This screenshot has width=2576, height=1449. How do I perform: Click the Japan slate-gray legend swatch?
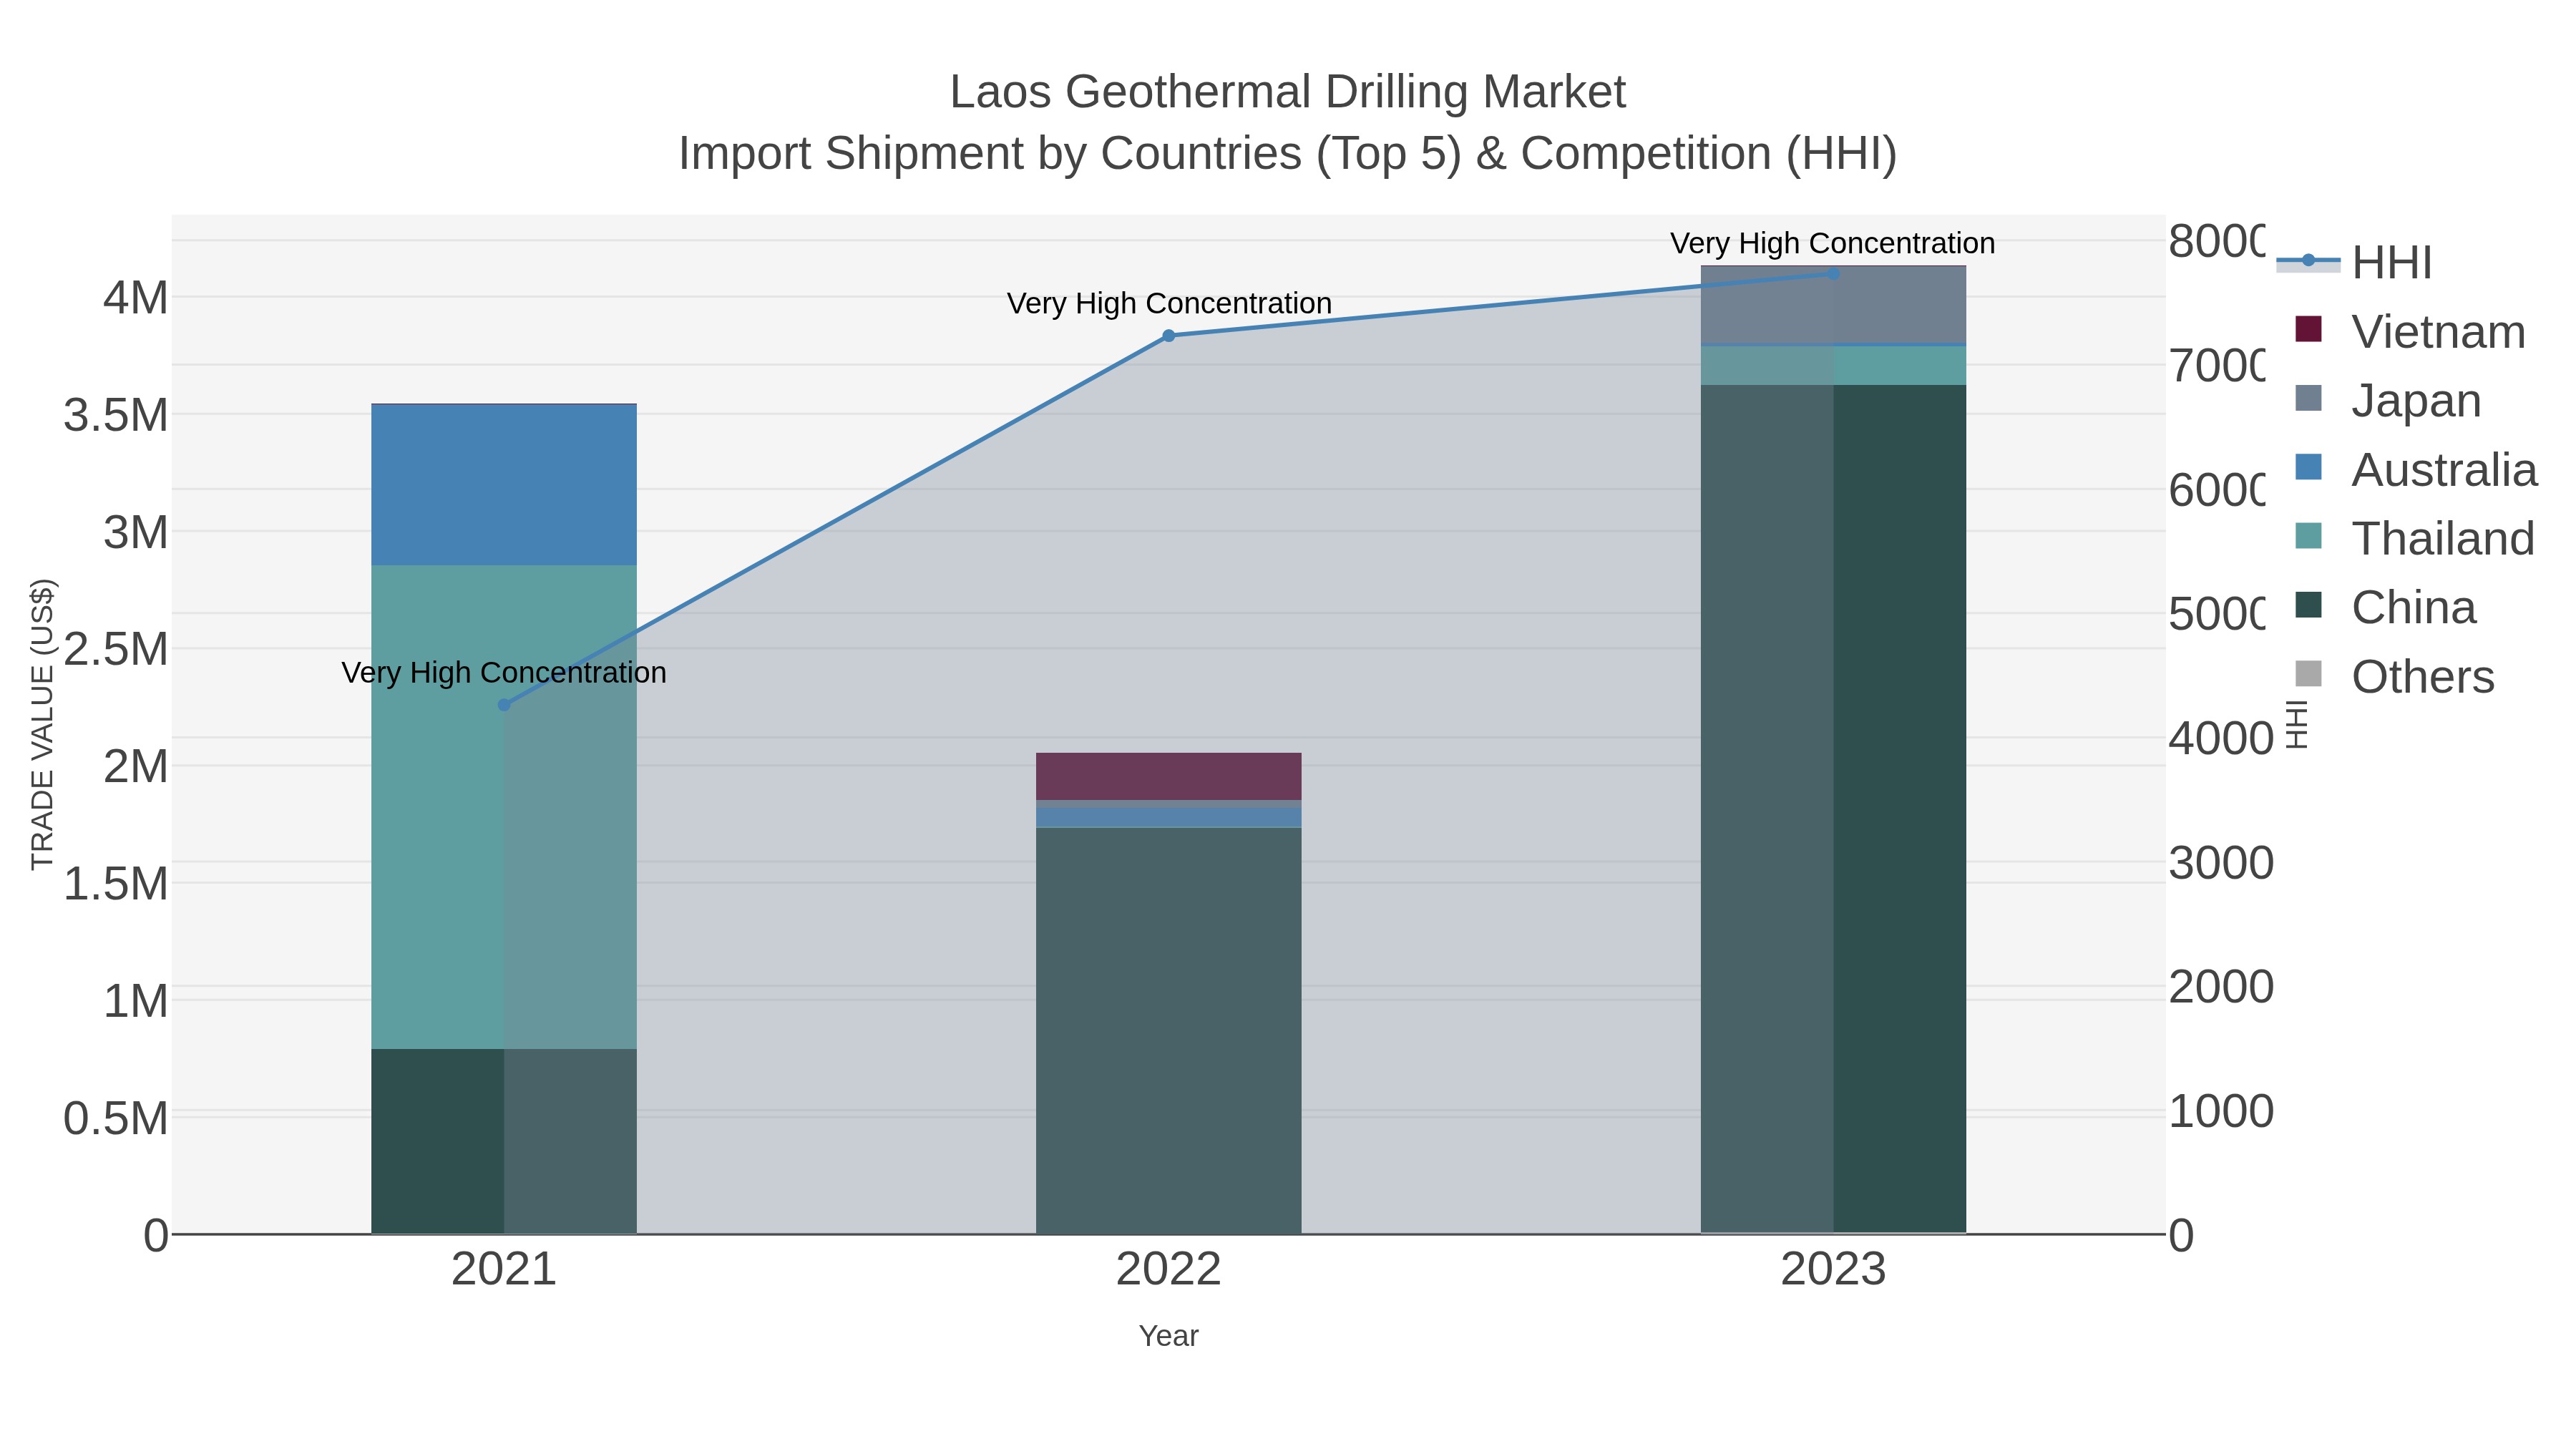(2308, 397)
